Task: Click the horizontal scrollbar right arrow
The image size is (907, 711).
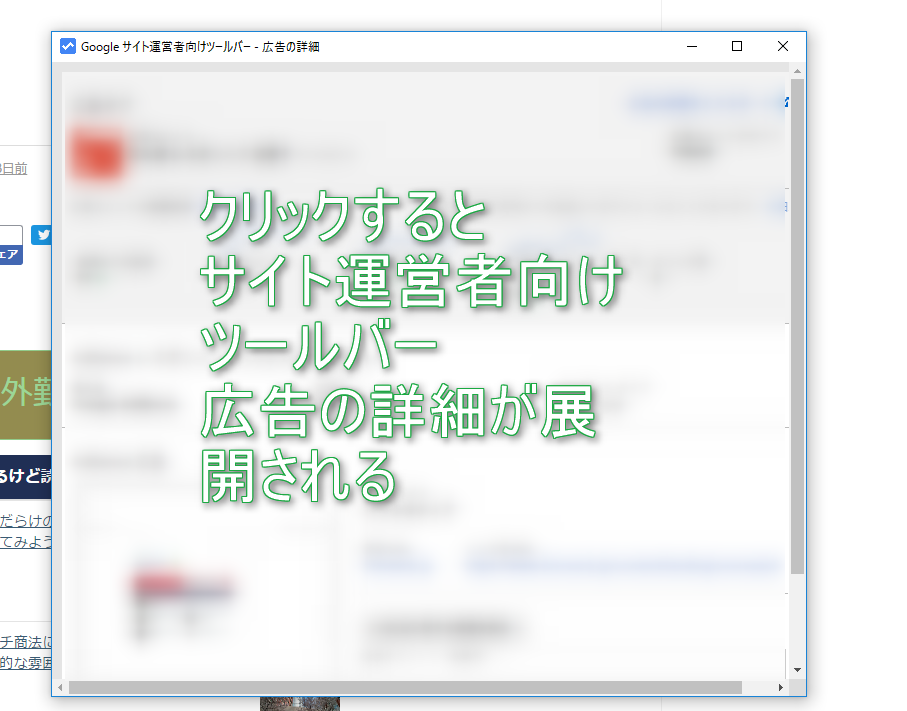Action: pos(781,687)
